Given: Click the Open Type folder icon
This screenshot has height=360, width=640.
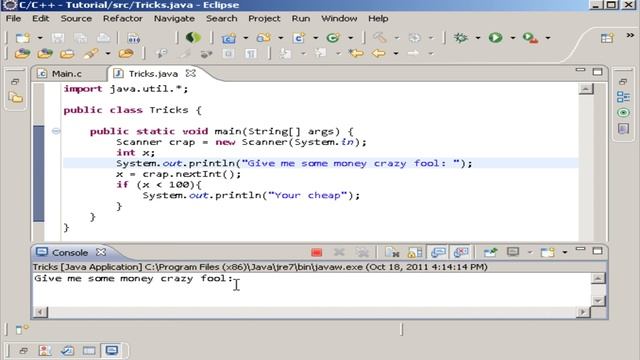Looking at the screenshot, I should click(x=22, y=53).
